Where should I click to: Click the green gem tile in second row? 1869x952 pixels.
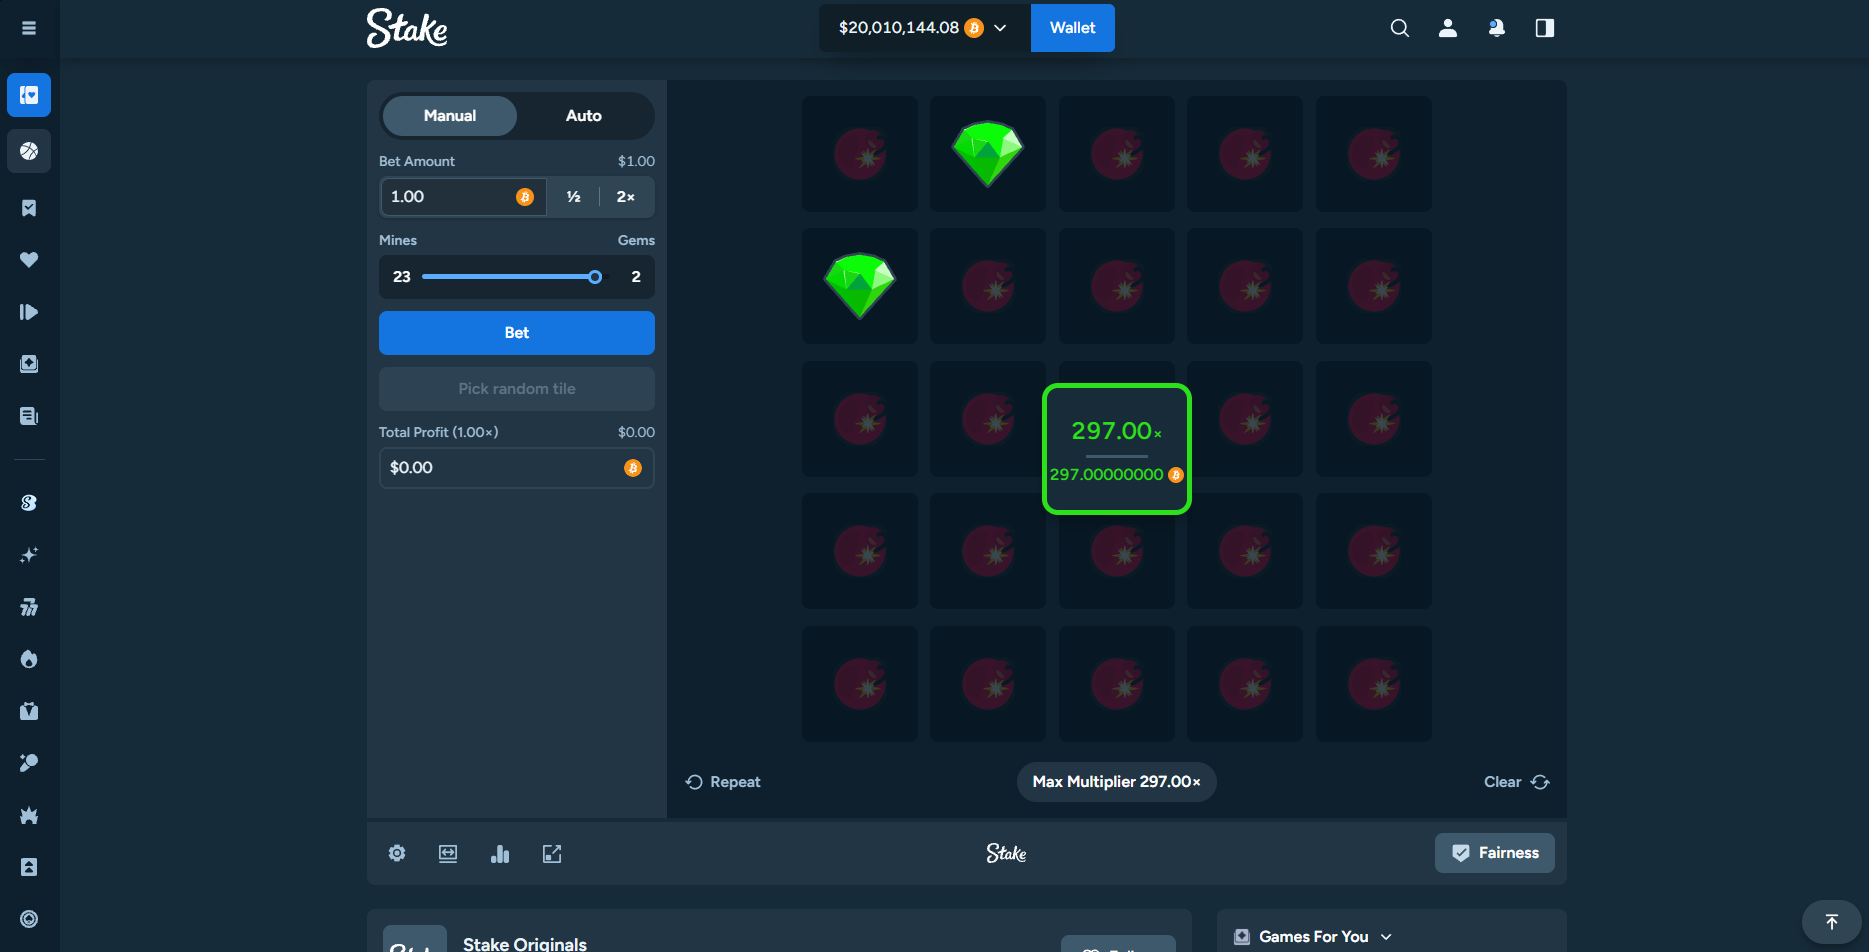click(x=860, y=286)
